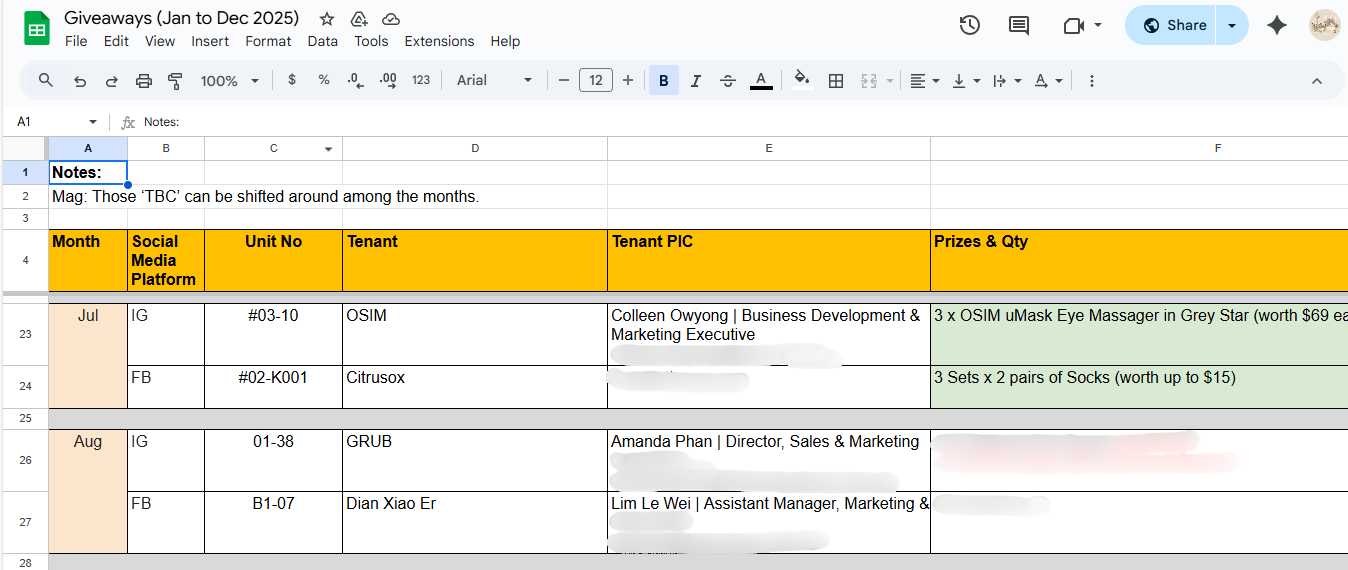Open the Extensions menu
Viewport: 1348px width, 570px height.
[439, 41]
